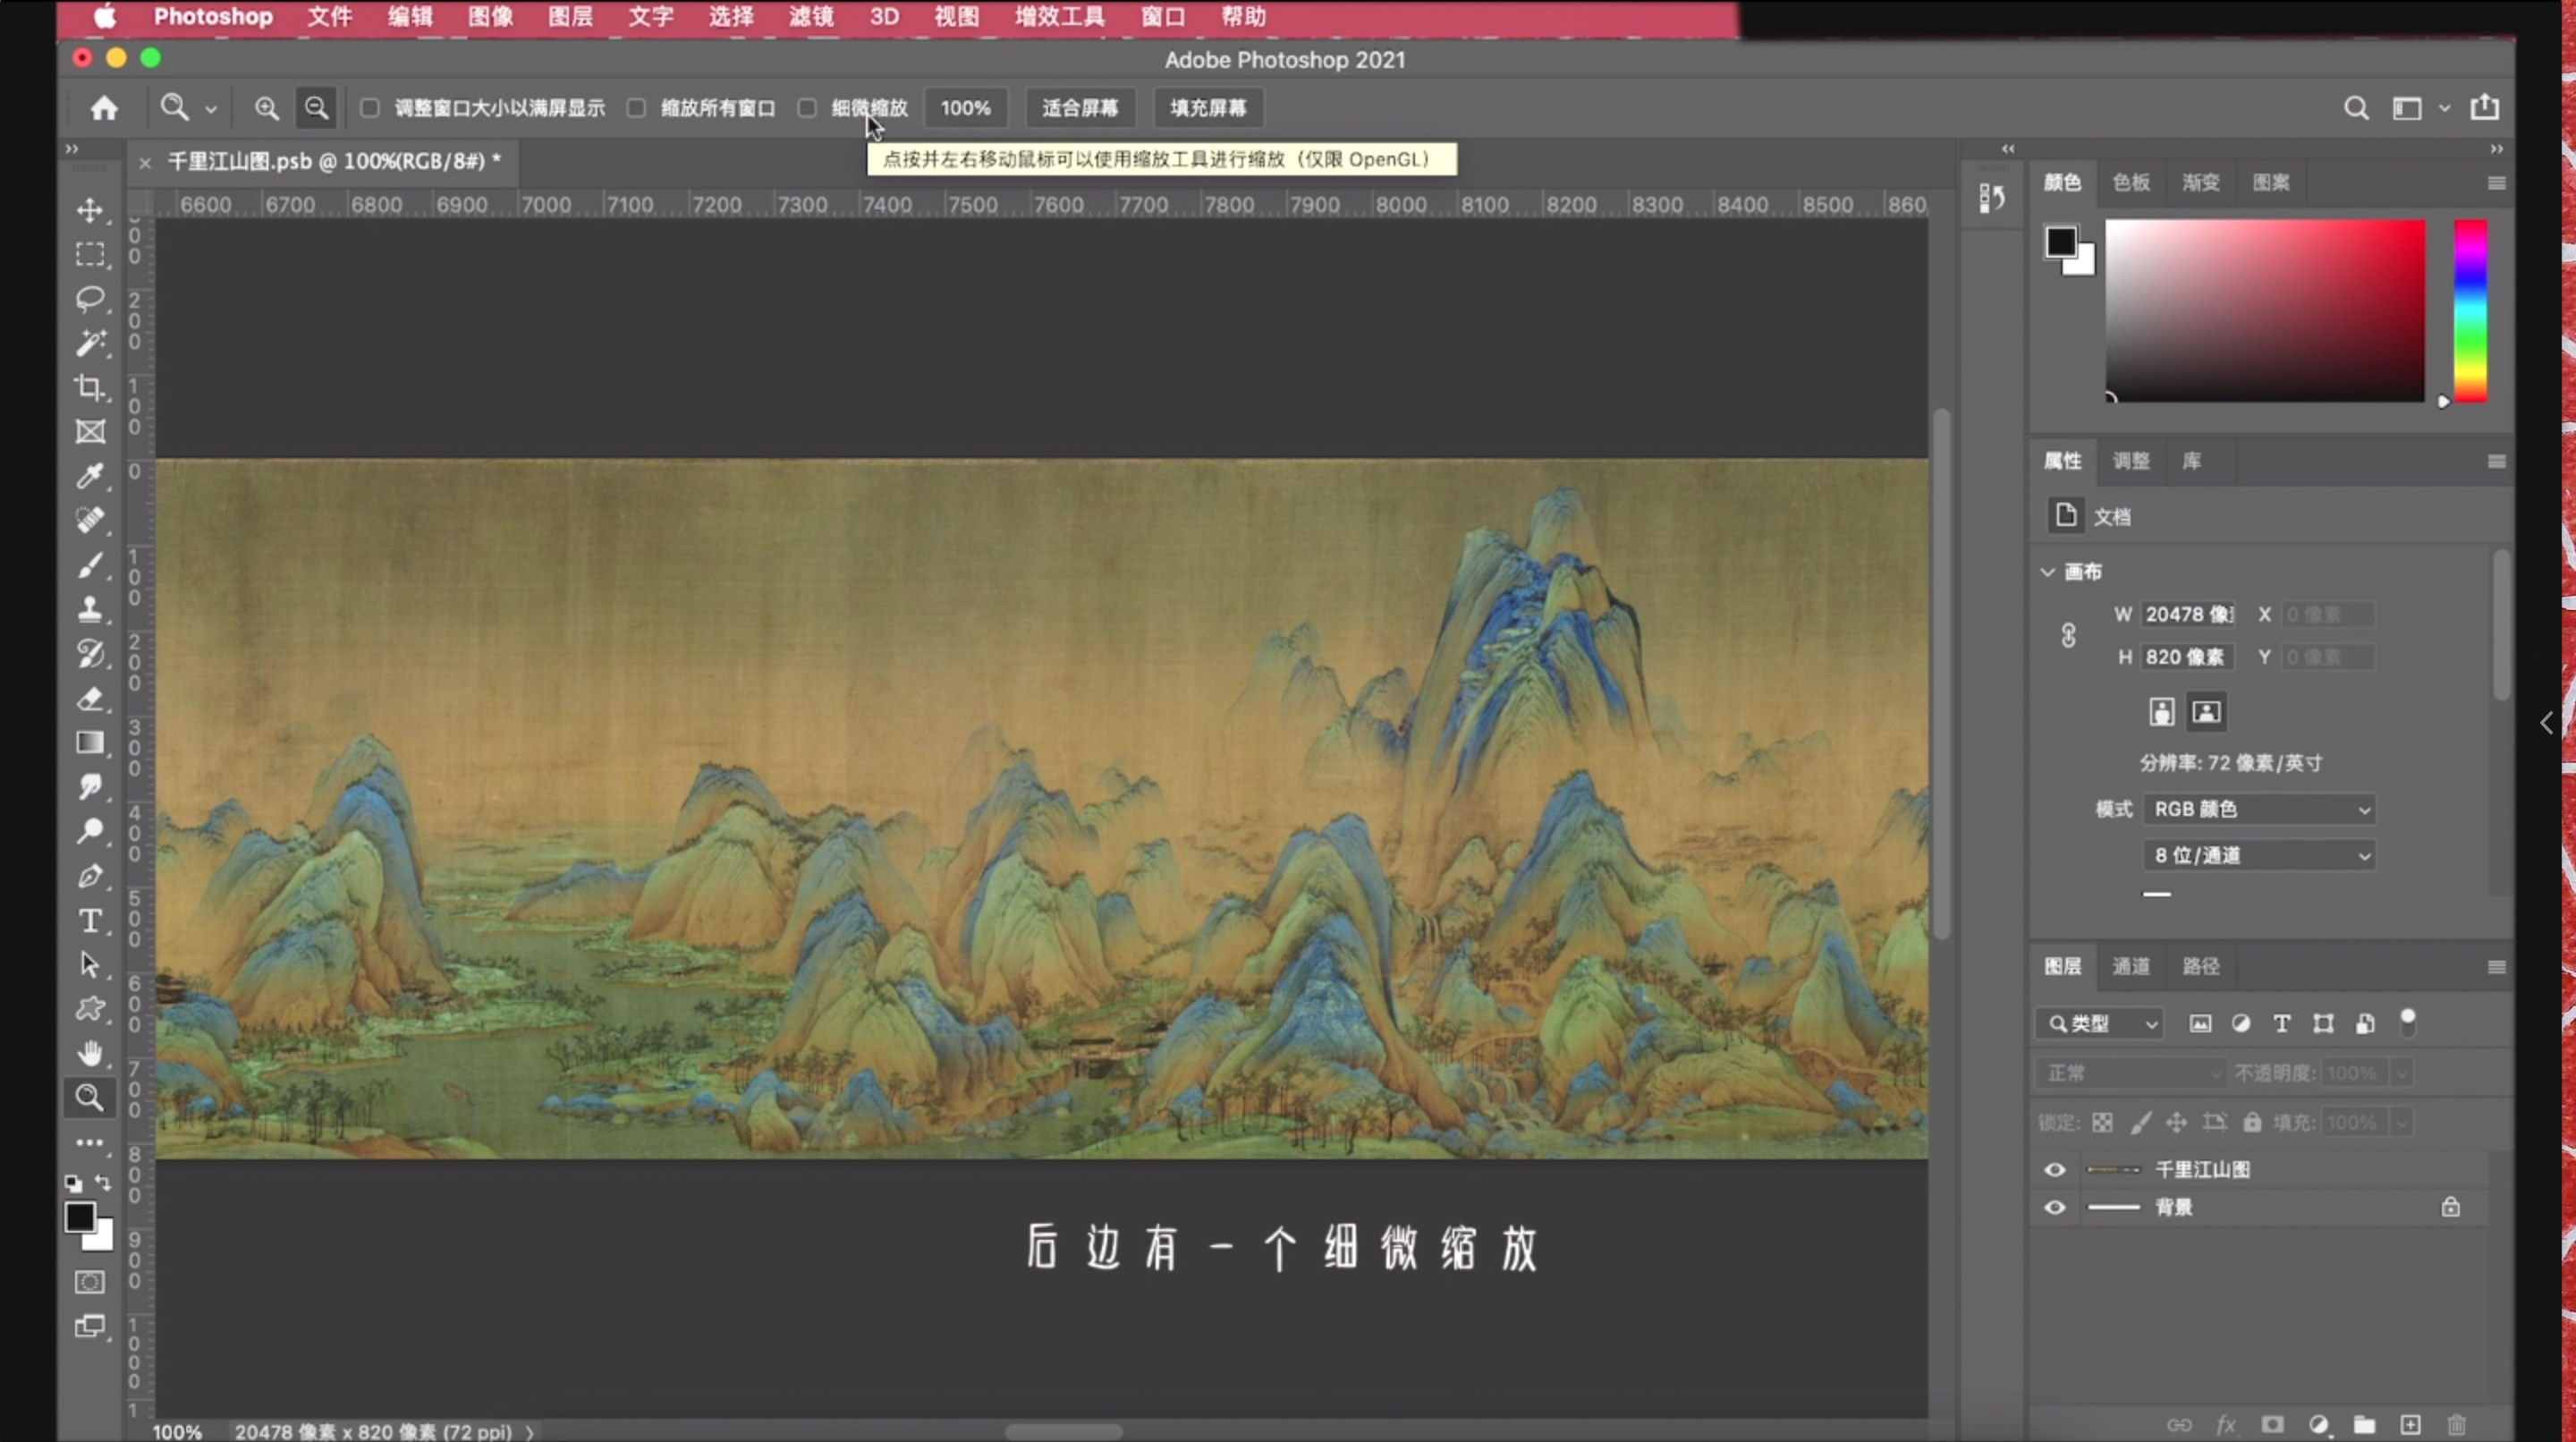Viewport: 2576px width, 1442px height.
Task: Select the Brush tool
Action: pyautogui.click(x=90, y=565)
